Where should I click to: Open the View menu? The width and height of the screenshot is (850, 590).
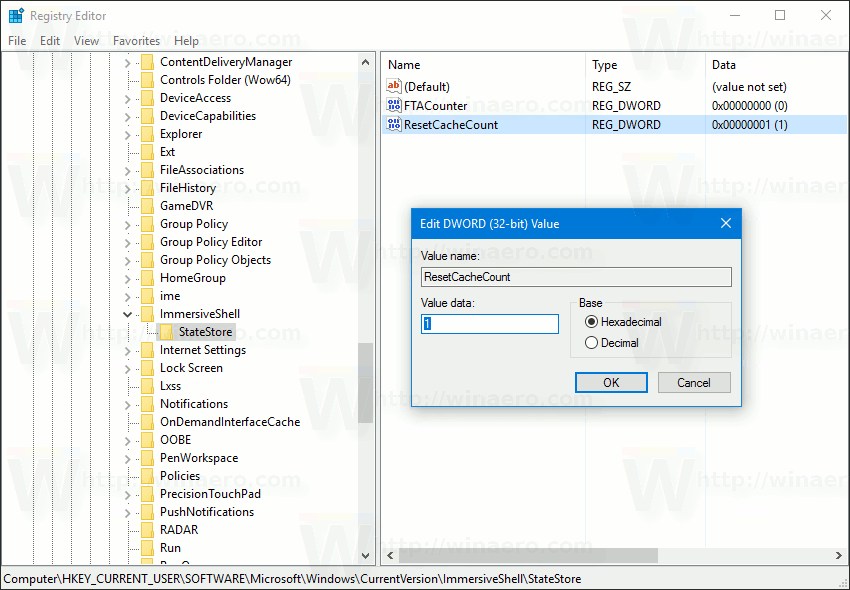tap(86, 41)
